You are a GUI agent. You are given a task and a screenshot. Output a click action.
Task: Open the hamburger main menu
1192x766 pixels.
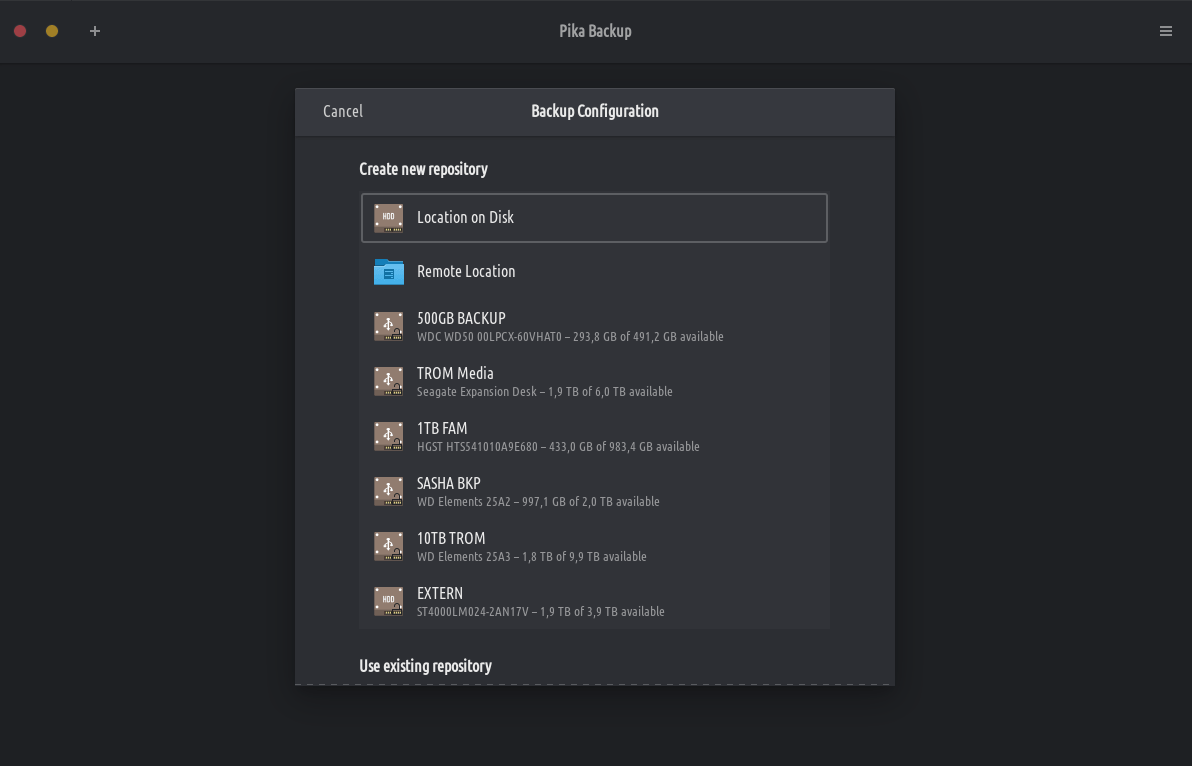1166,31
